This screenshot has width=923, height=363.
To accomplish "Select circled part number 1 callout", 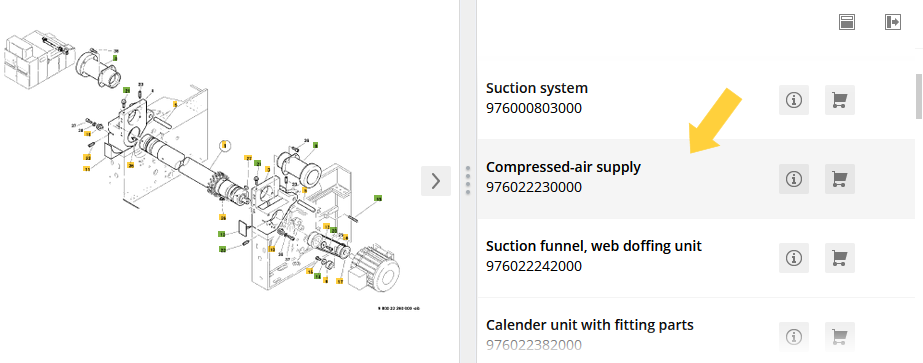I will (x=225, y=145).
